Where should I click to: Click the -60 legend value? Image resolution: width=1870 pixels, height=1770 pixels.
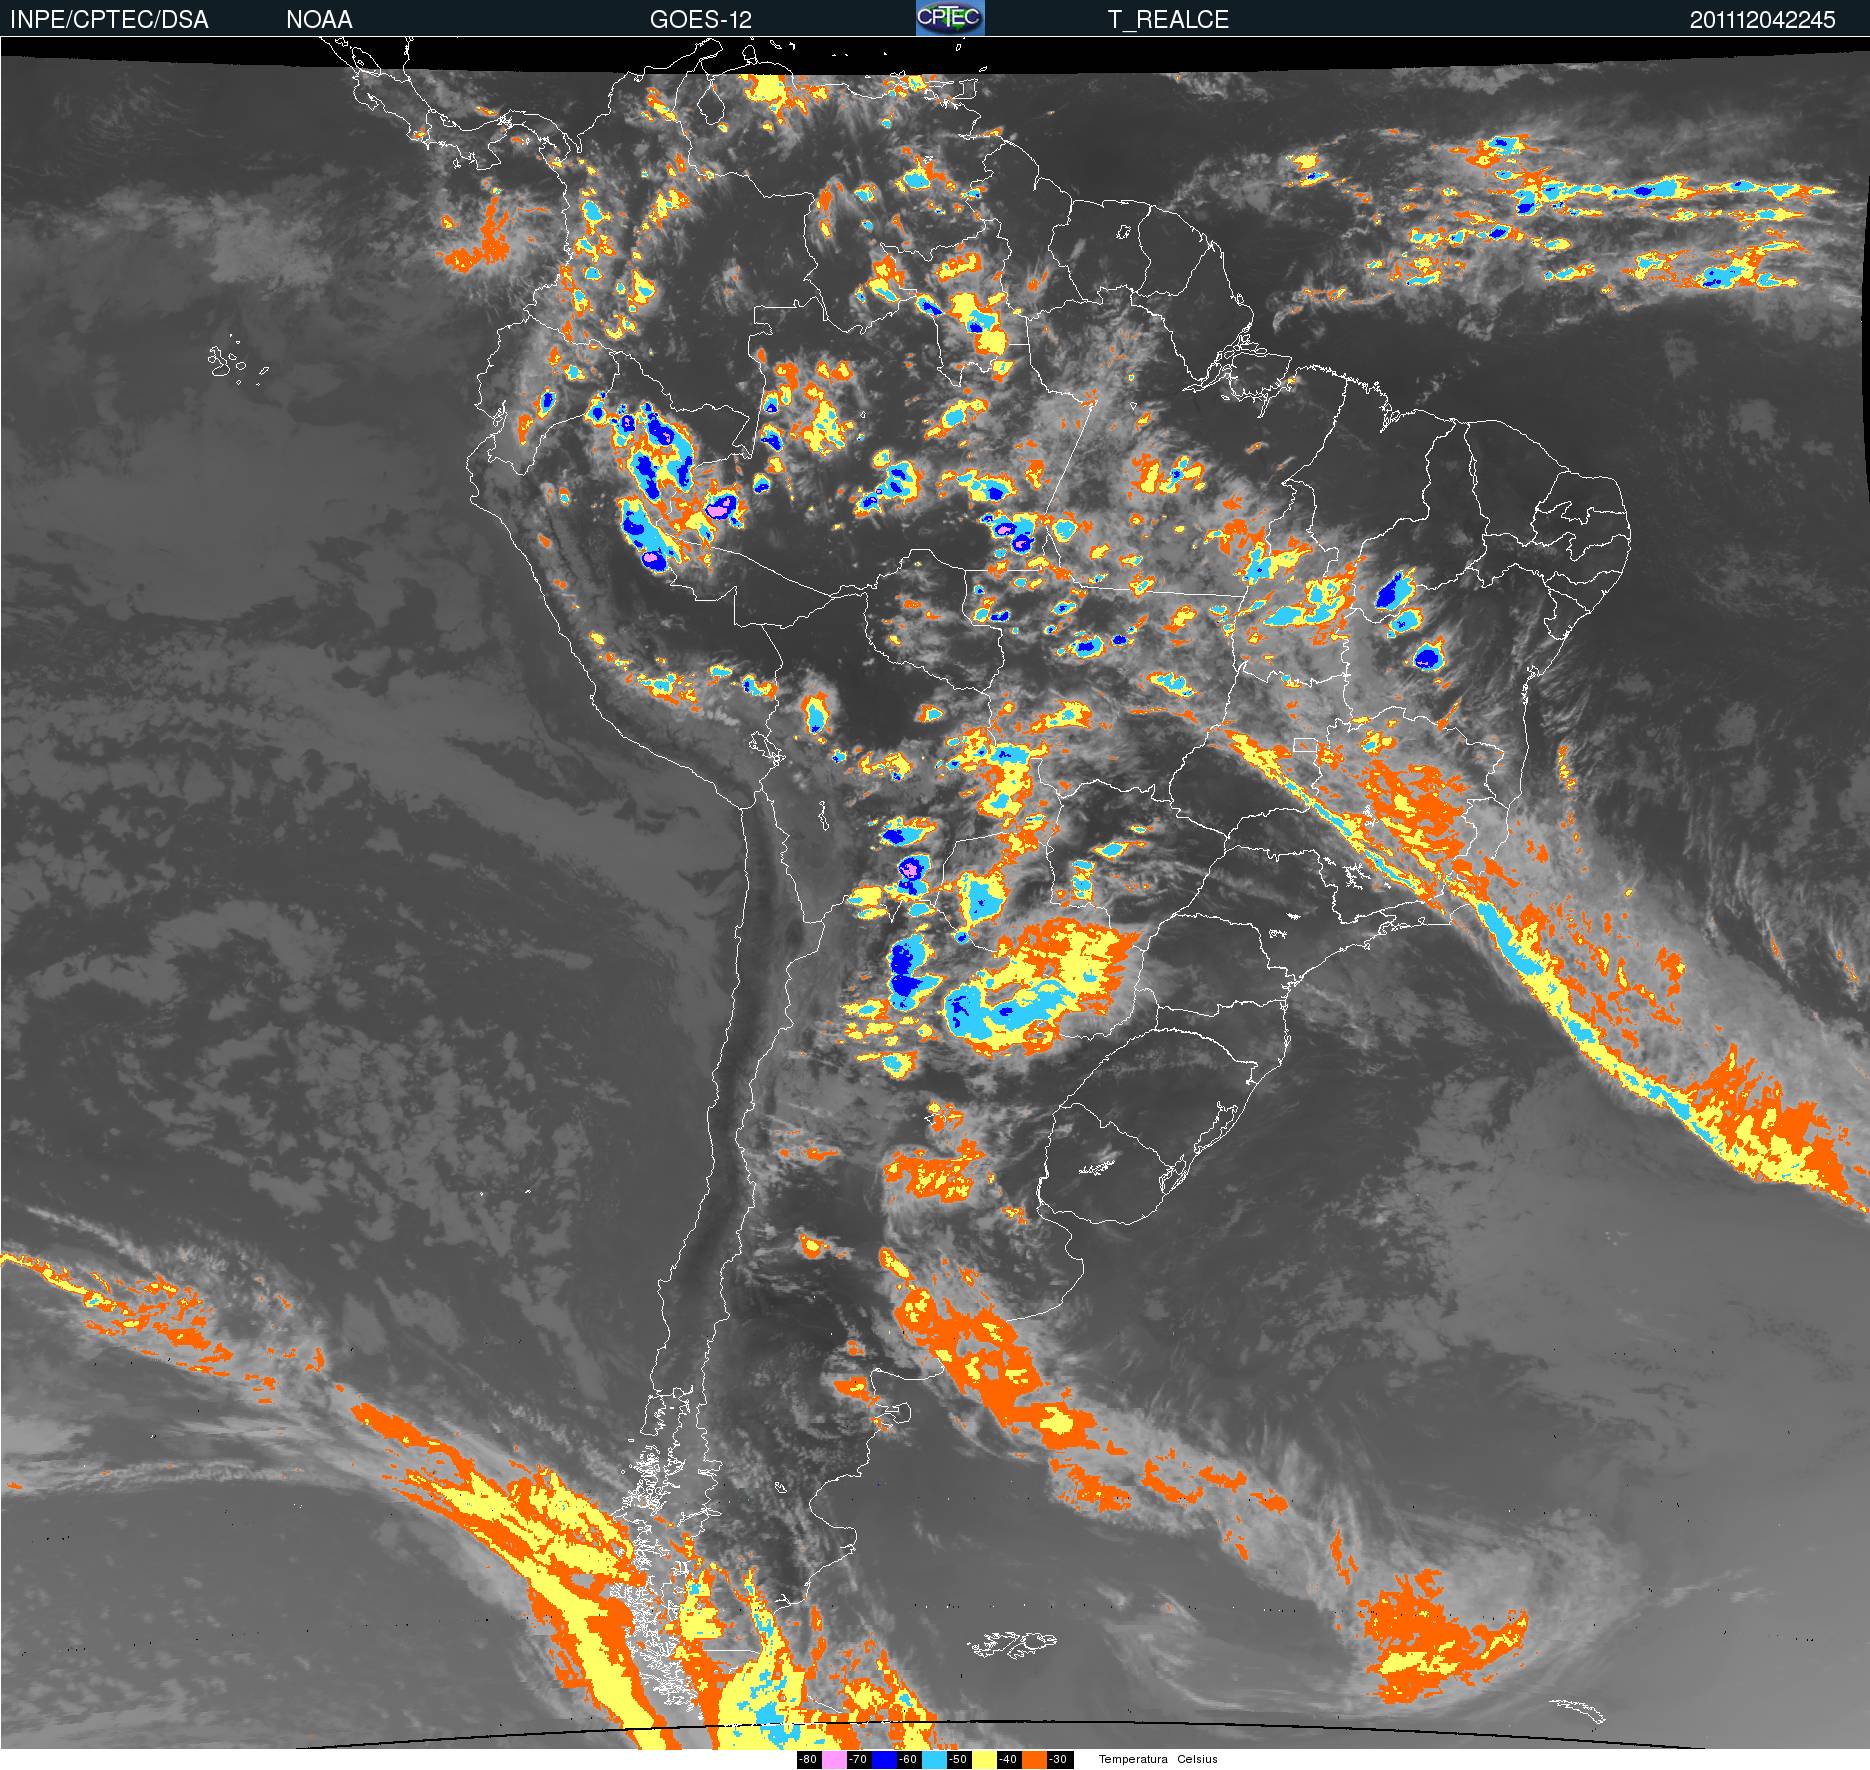(x=908, y=1759)
